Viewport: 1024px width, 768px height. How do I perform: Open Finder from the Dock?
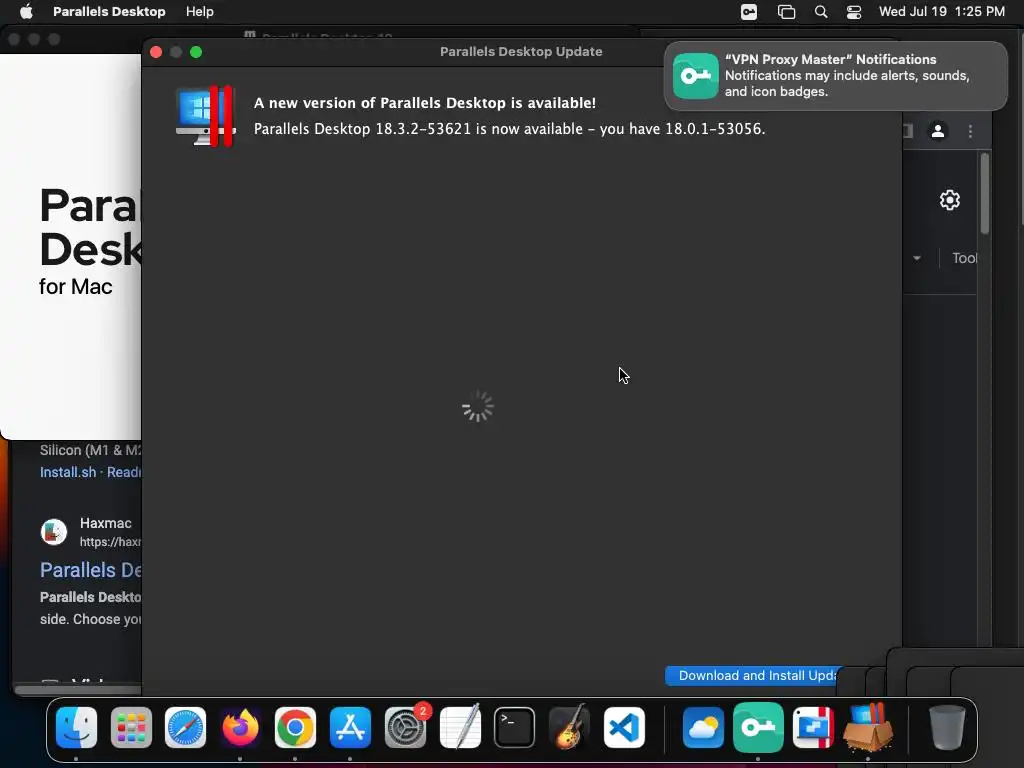(x=76, y=728)
